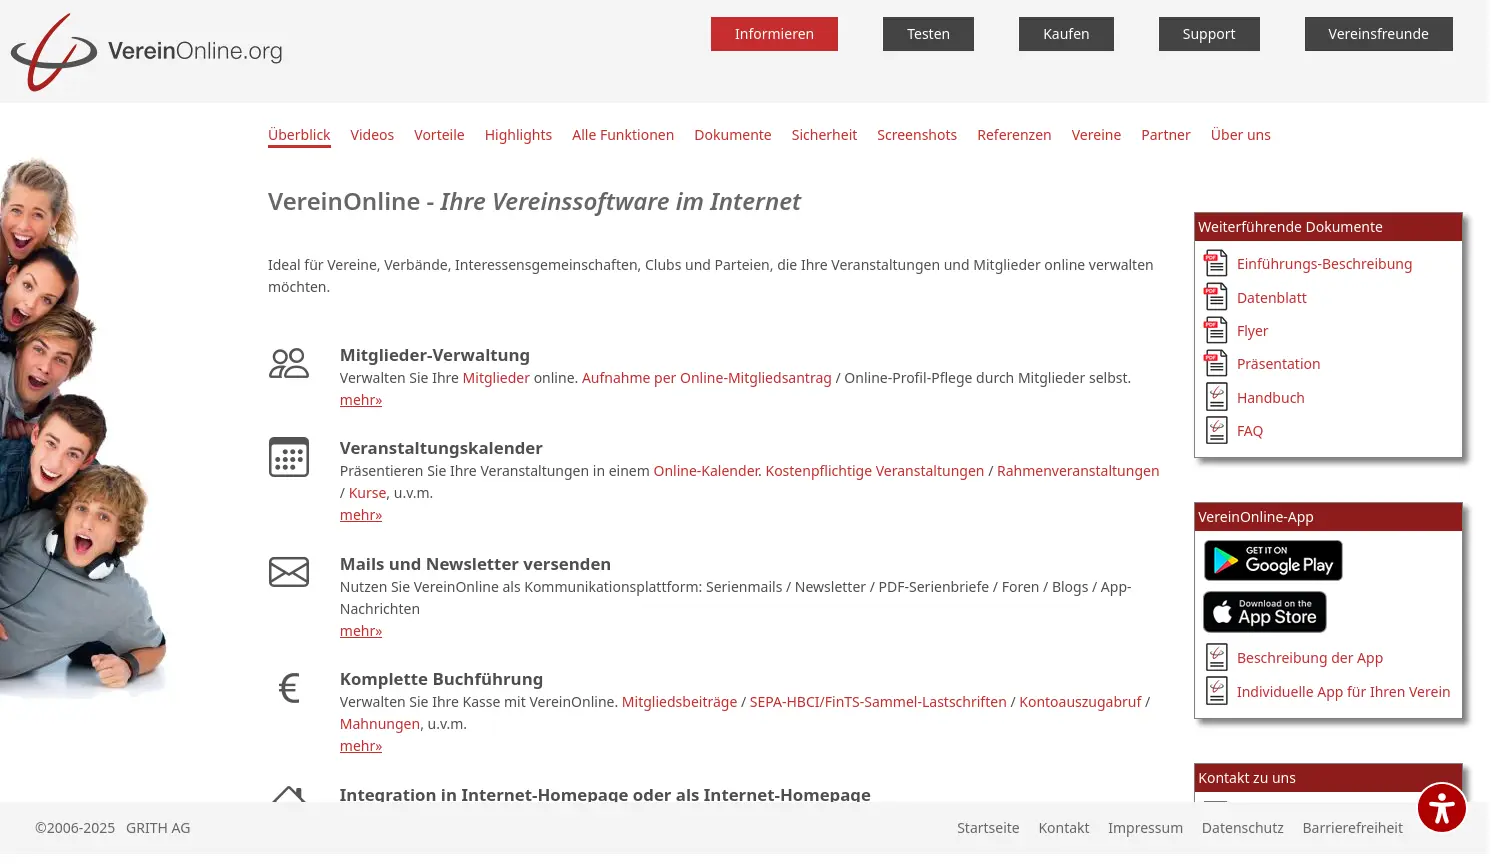
Task: Expand Veranstaltungskalender via its mehr» link
Action: click(360, 515)
